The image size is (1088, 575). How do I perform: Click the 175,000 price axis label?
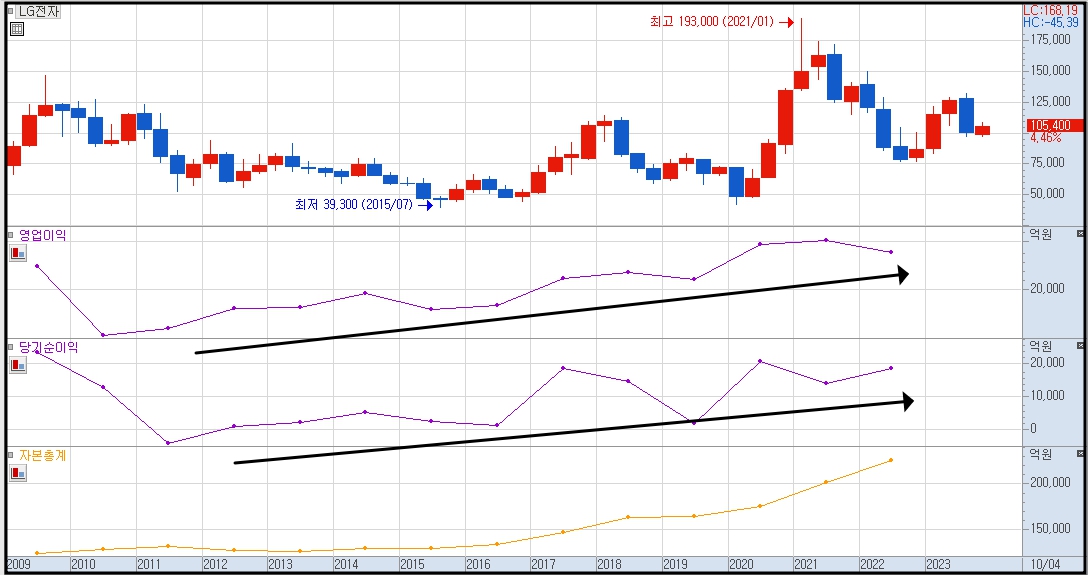click(x=1050, y=40)
